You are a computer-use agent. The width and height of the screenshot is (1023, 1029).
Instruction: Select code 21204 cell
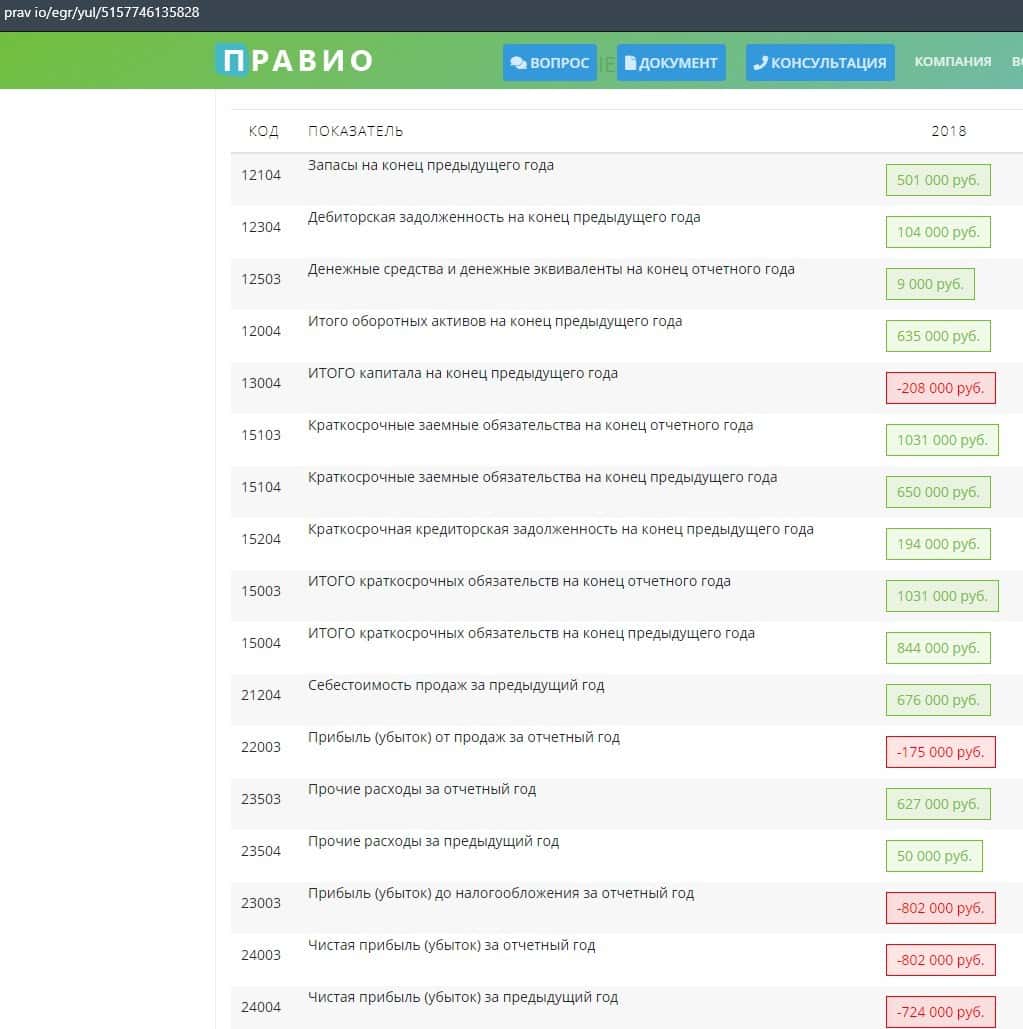point(261,695)
